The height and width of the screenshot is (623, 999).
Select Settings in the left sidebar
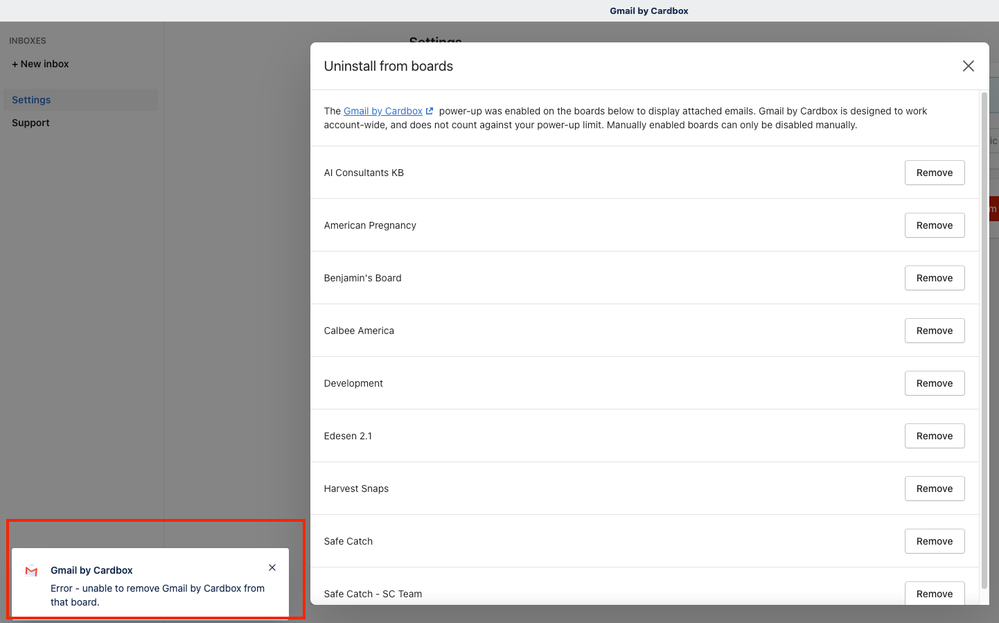(x=80, y=100)
